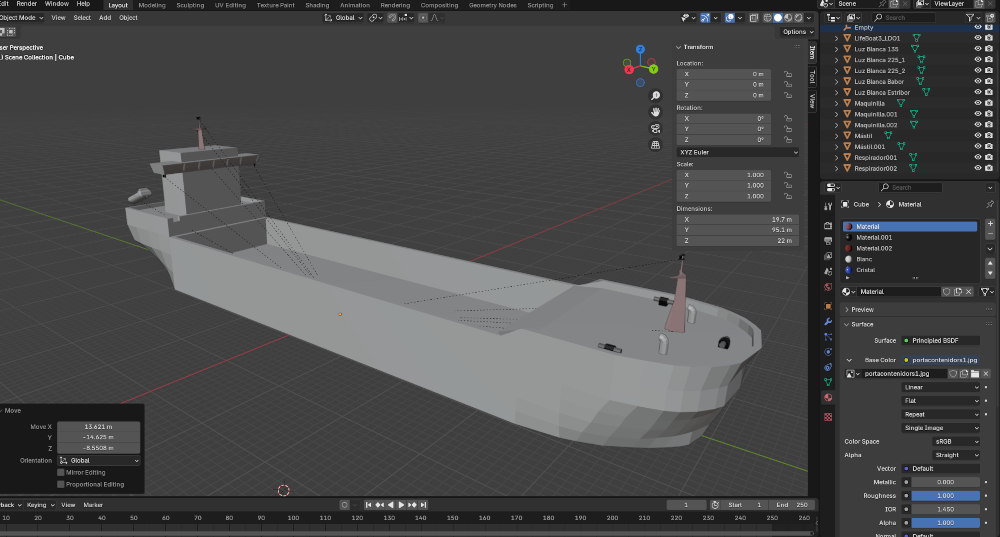Switch to Shading workspace tab
Viewport: 1000px width, 537px height.
coord(317,5)
